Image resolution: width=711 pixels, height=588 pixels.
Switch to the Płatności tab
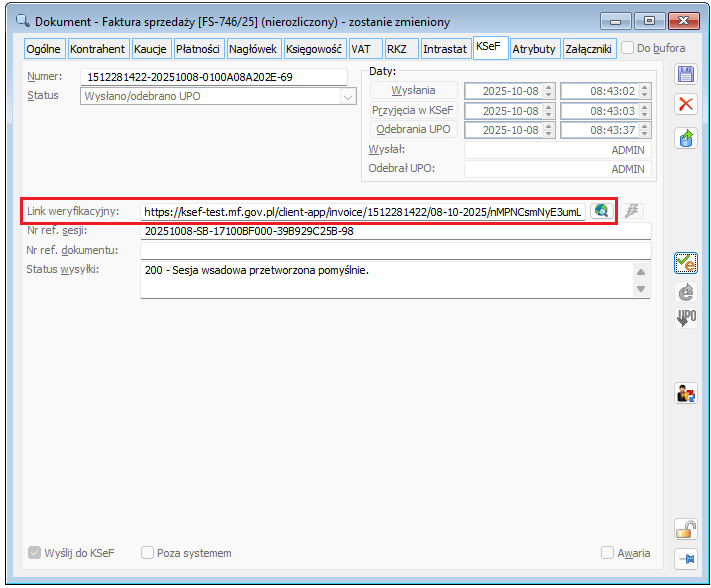(198, 49)
